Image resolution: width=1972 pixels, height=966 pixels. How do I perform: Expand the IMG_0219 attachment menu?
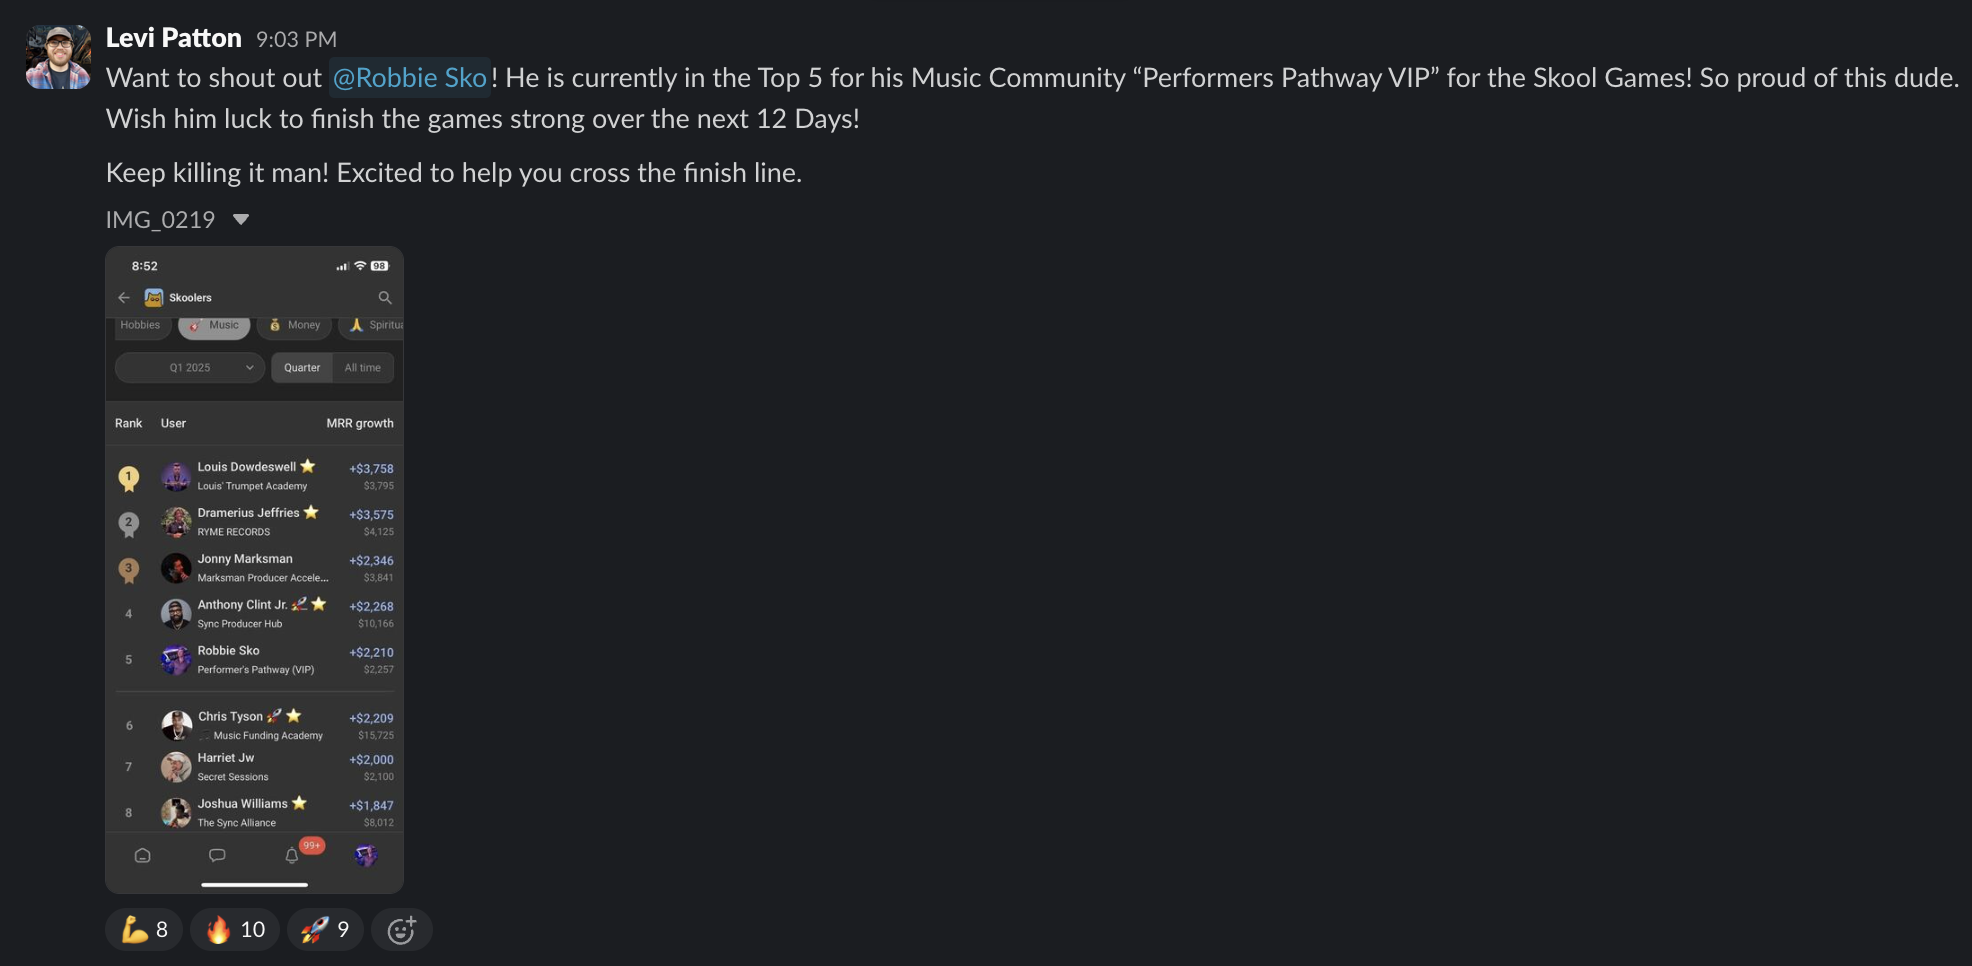point(240,219)
